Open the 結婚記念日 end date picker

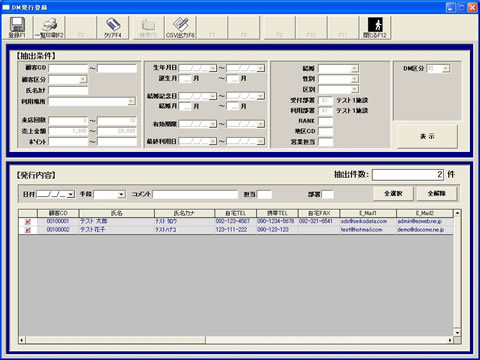coord(261,96)
